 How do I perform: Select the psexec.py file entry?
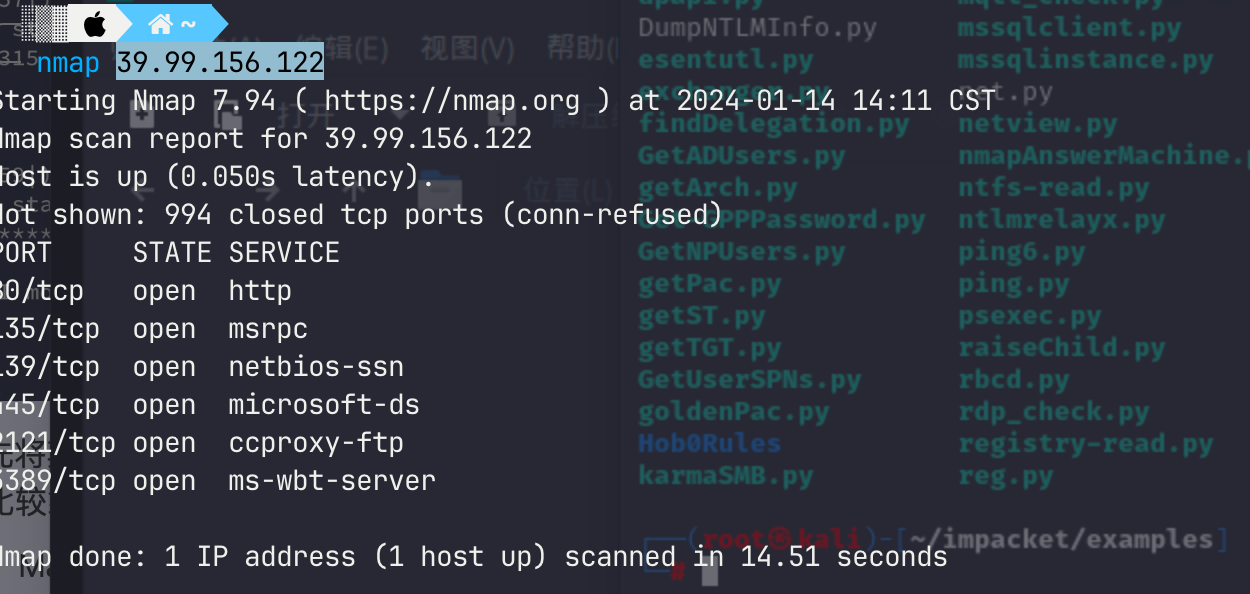coord(1029,317)
